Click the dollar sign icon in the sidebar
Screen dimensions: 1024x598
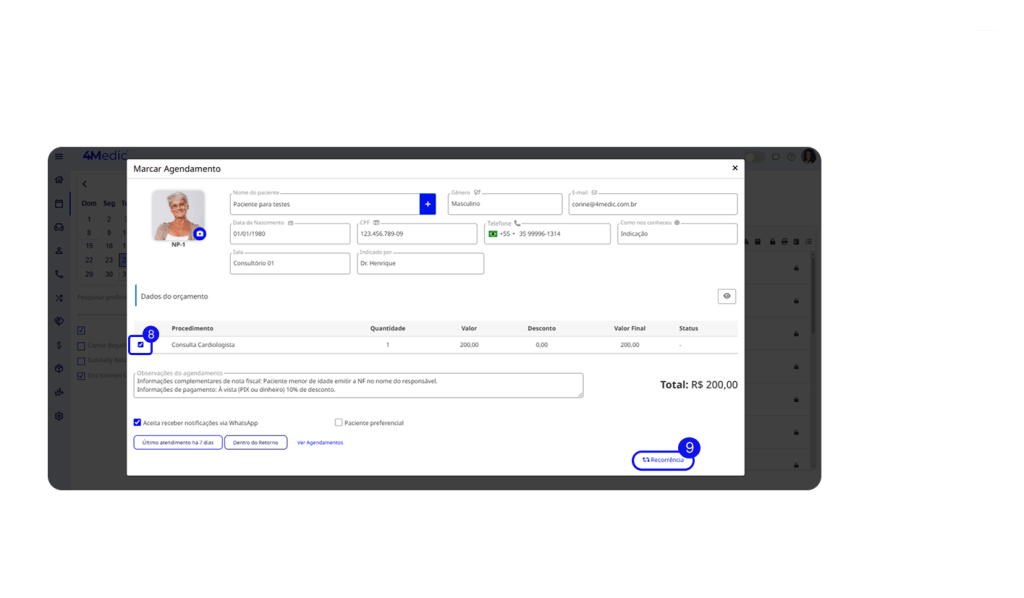59,345
